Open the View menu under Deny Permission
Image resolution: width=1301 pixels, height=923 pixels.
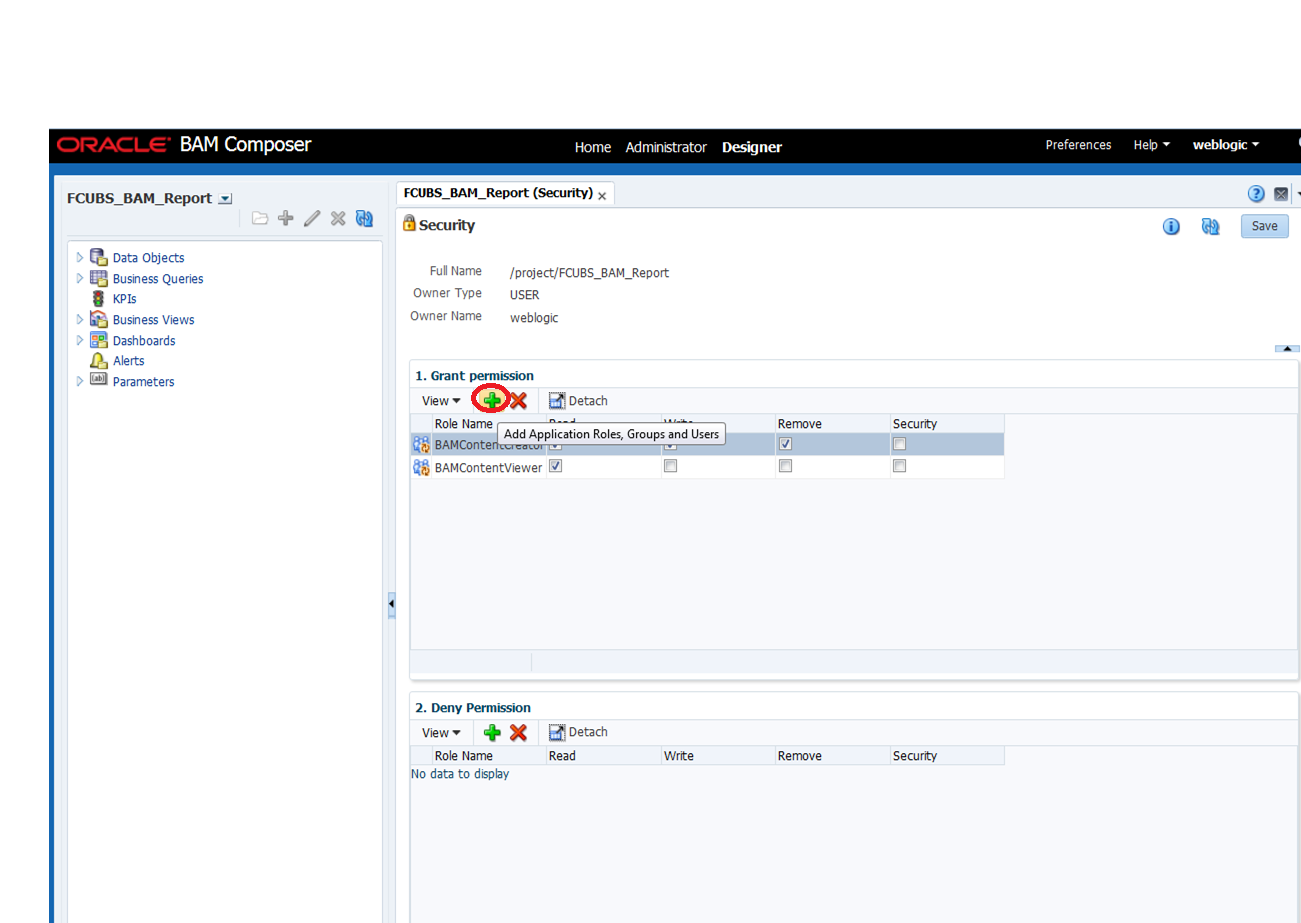click(x=441, y=733)
